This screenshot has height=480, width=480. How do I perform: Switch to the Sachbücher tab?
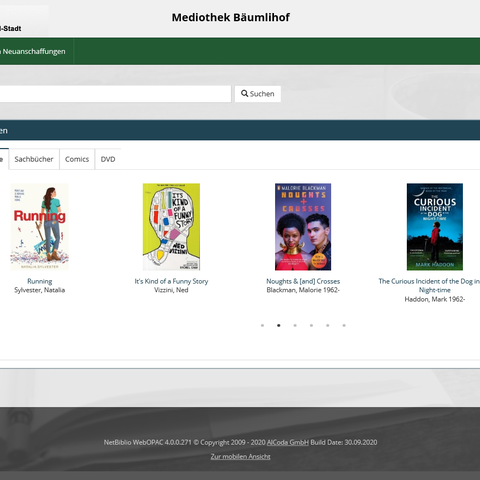(x=34, y=159)
